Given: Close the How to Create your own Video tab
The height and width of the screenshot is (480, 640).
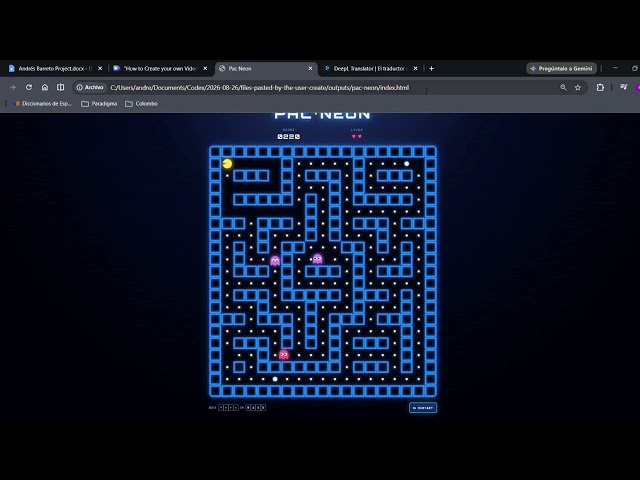Looking at the screenshot, I should click(x=205, y=69).
